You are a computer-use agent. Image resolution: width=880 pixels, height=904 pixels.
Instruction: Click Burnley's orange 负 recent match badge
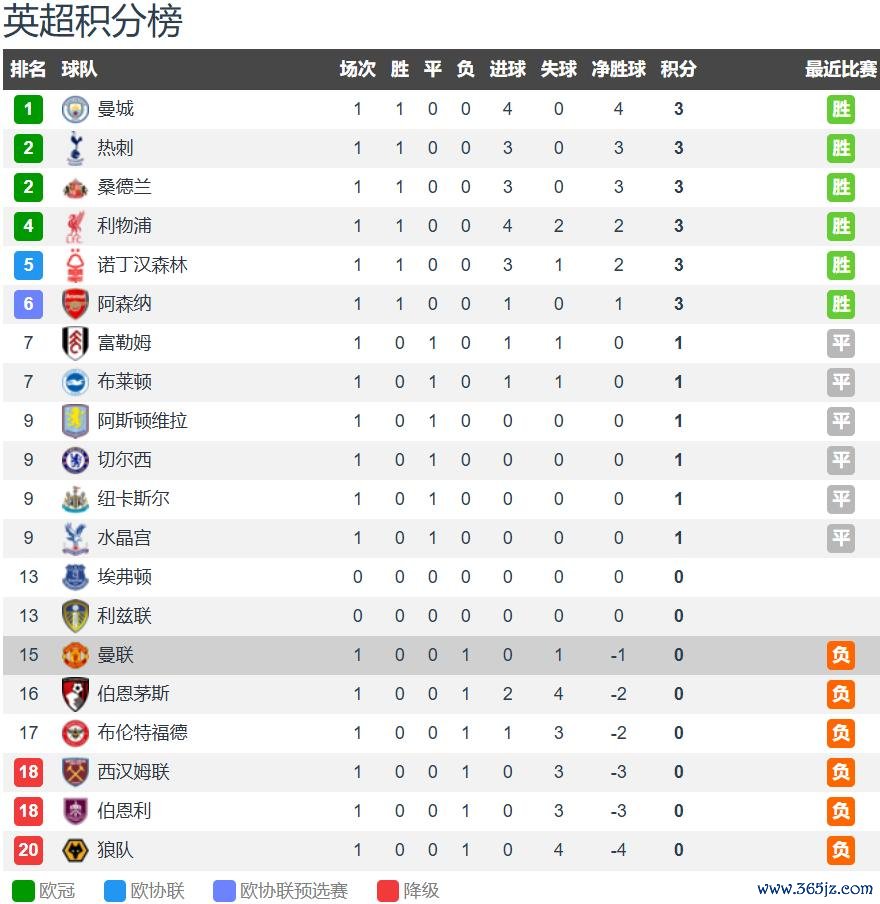[x=840, y=811]
